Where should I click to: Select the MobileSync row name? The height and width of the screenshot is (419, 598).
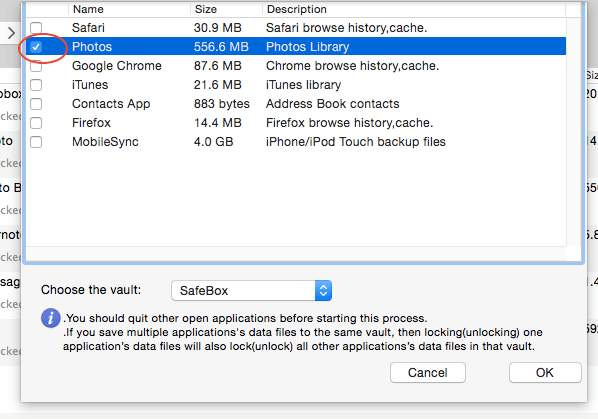tap(105, 142)
